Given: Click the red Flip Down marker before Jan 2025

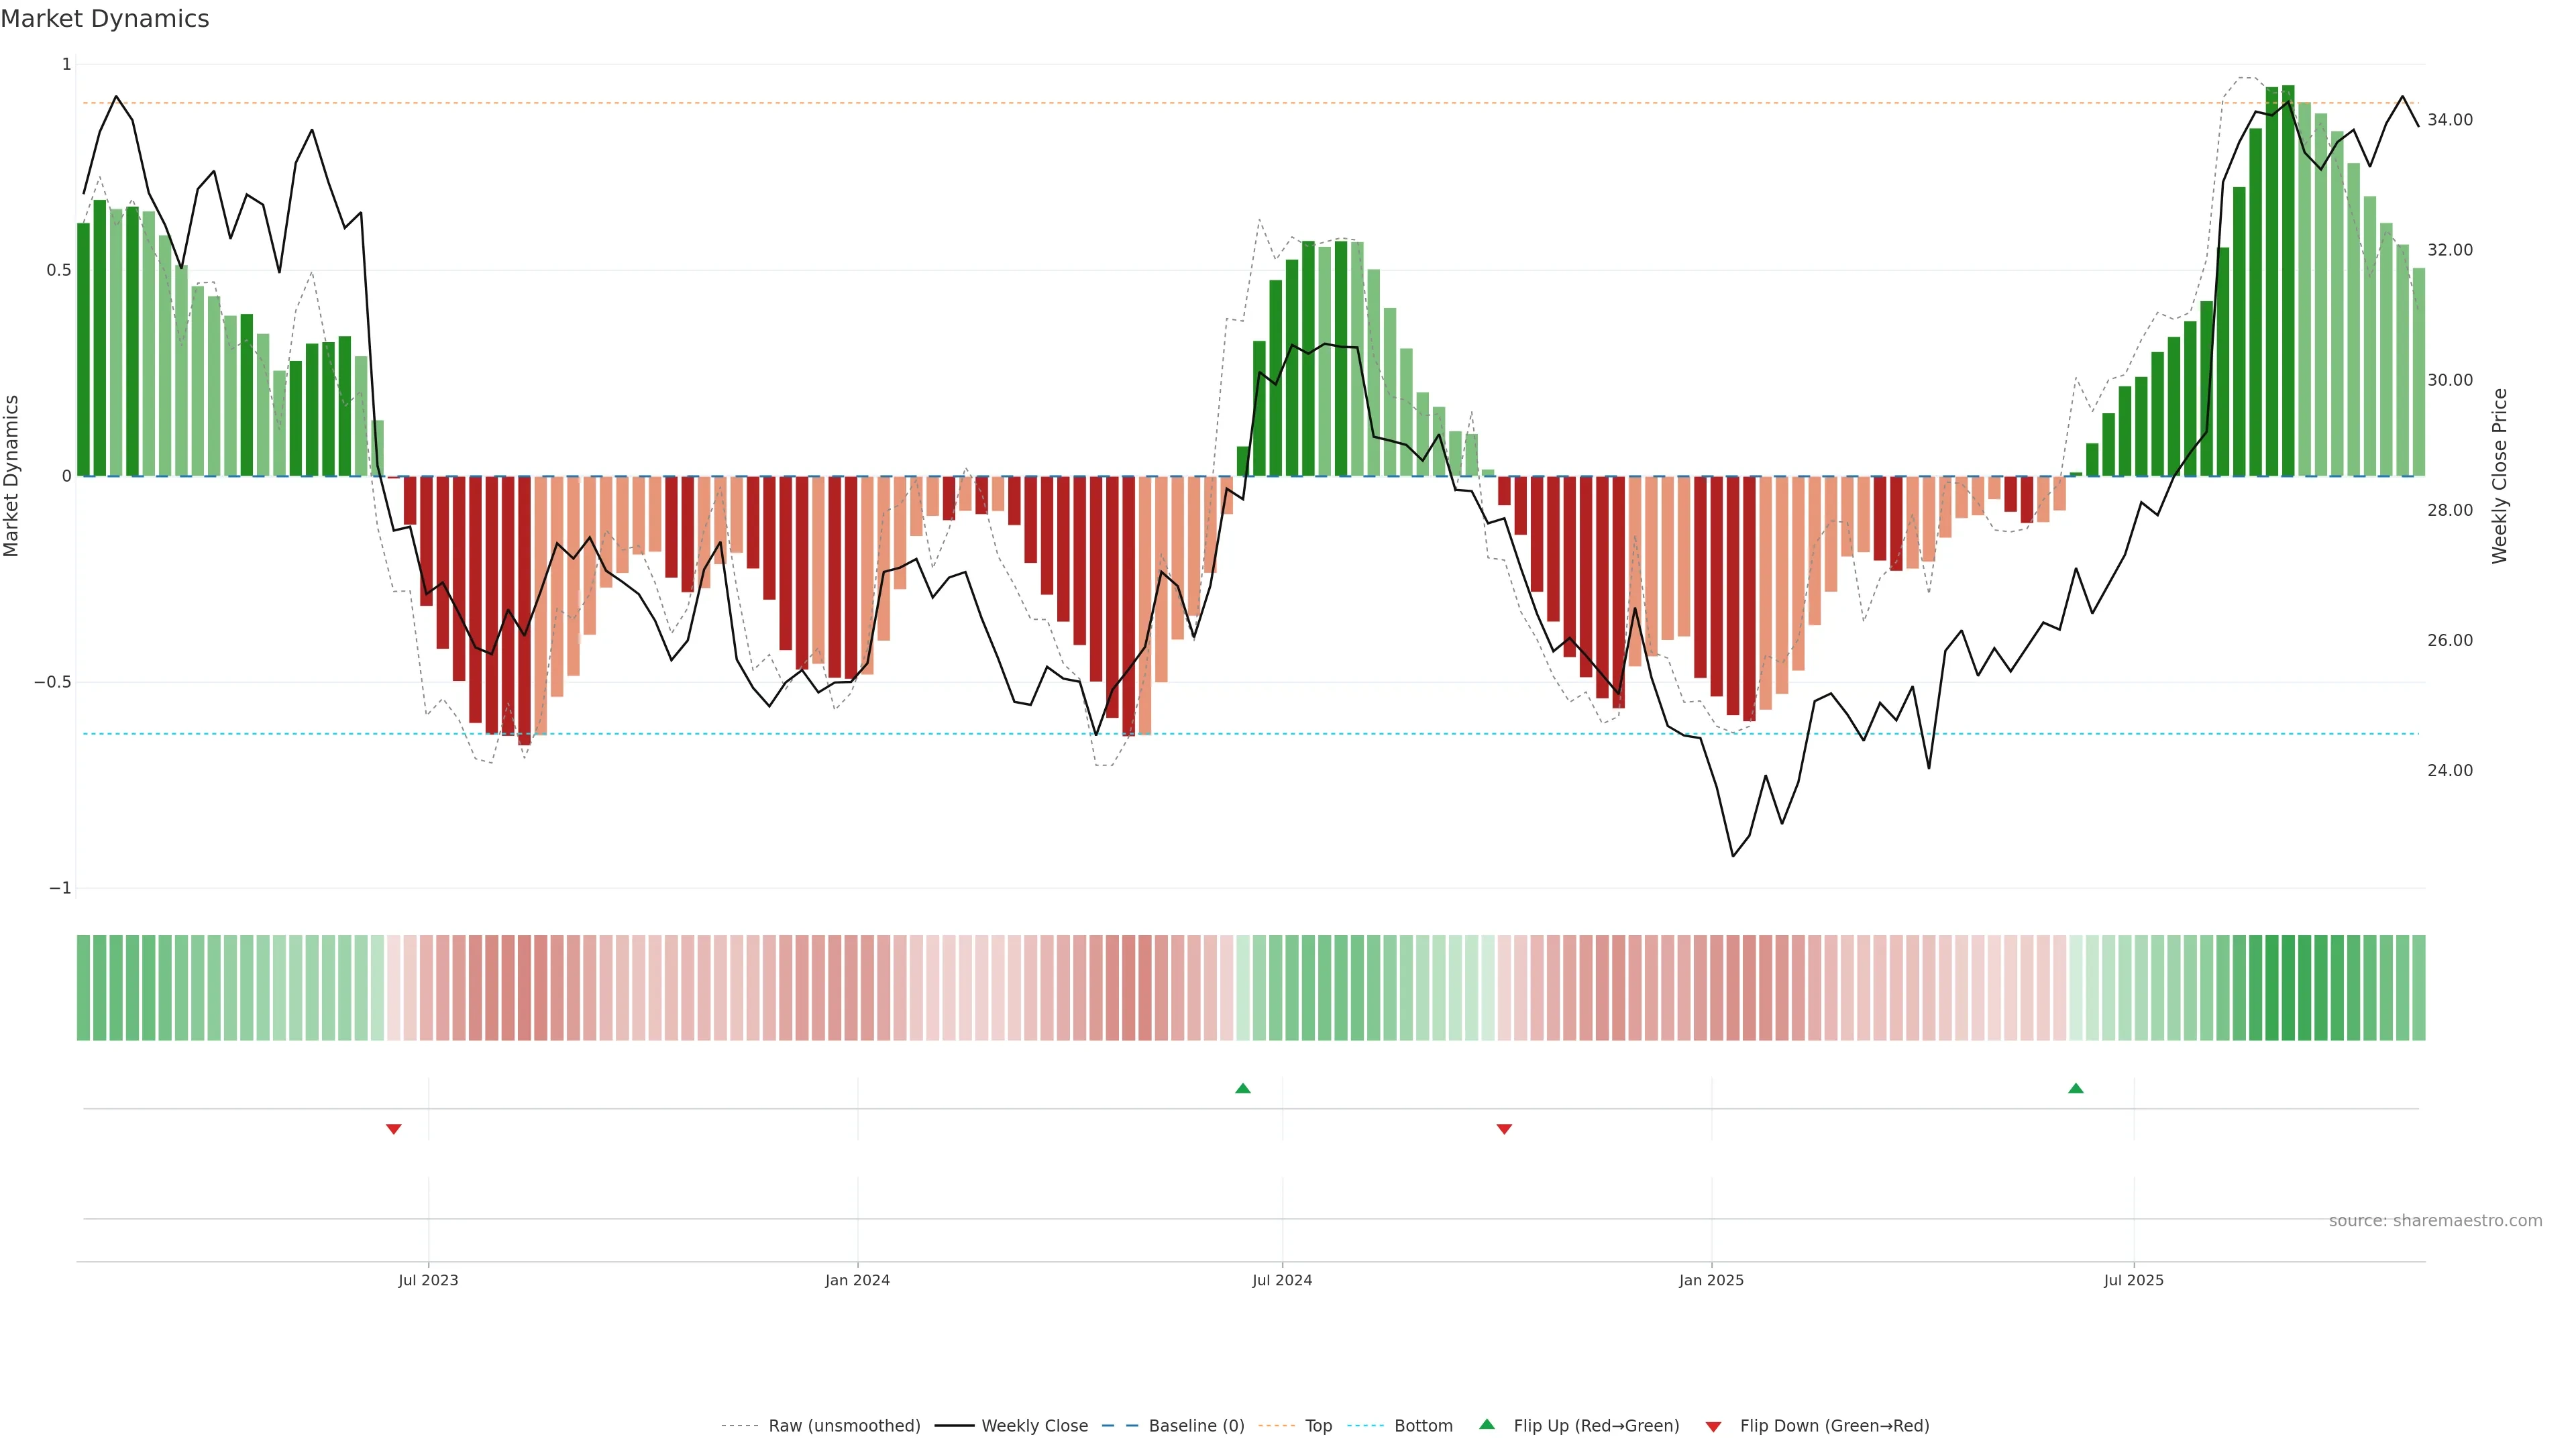Looking at the screenshot, I should click(x=1503, y=1129).
